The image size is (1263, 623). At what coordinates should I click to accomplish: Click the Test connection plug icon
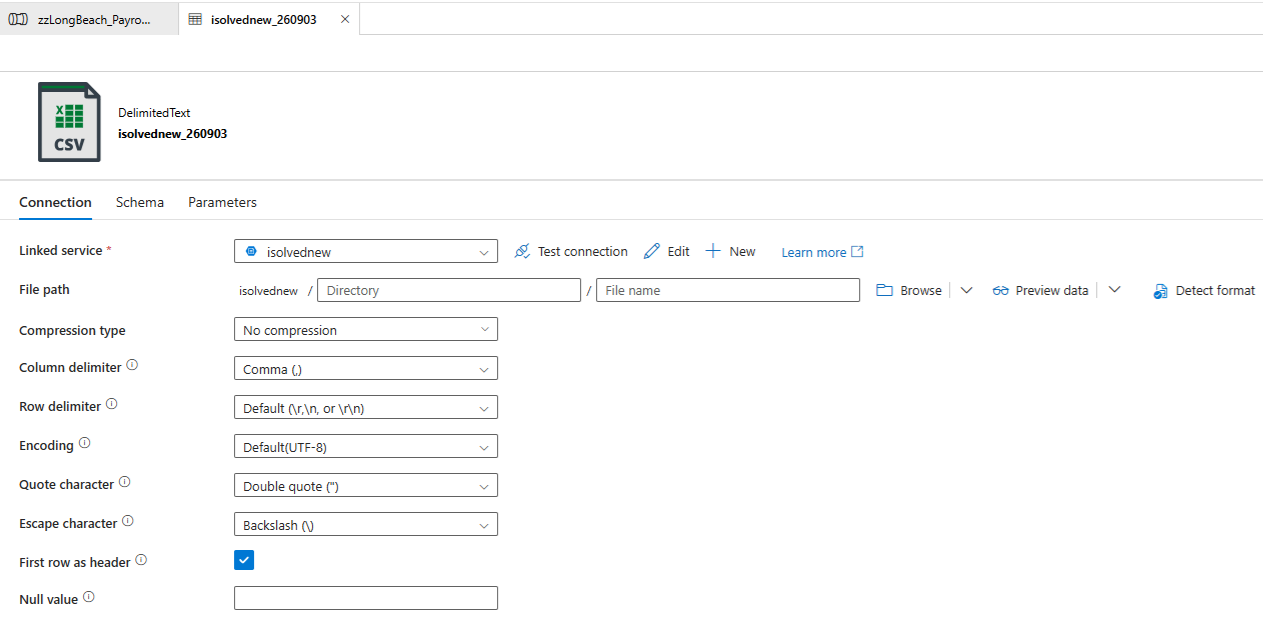pyautogui.click(x=522, y=251)
